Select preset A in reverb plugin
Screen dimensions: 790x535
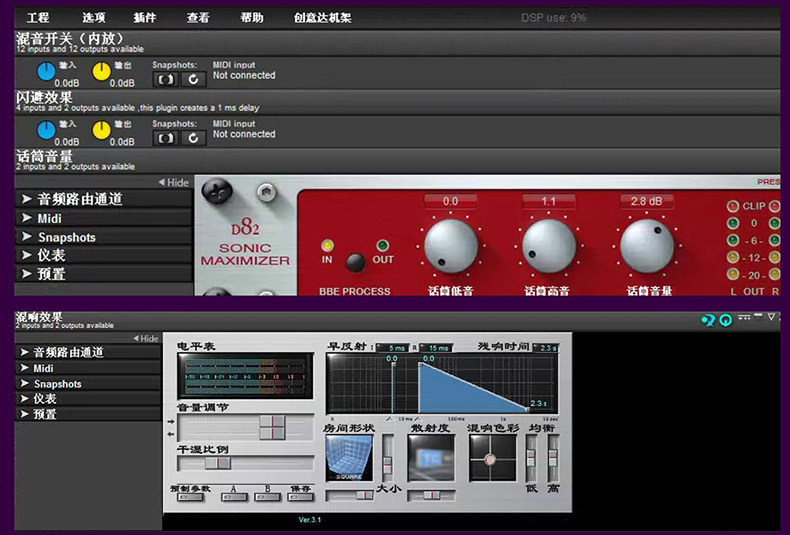click(234, 497)
